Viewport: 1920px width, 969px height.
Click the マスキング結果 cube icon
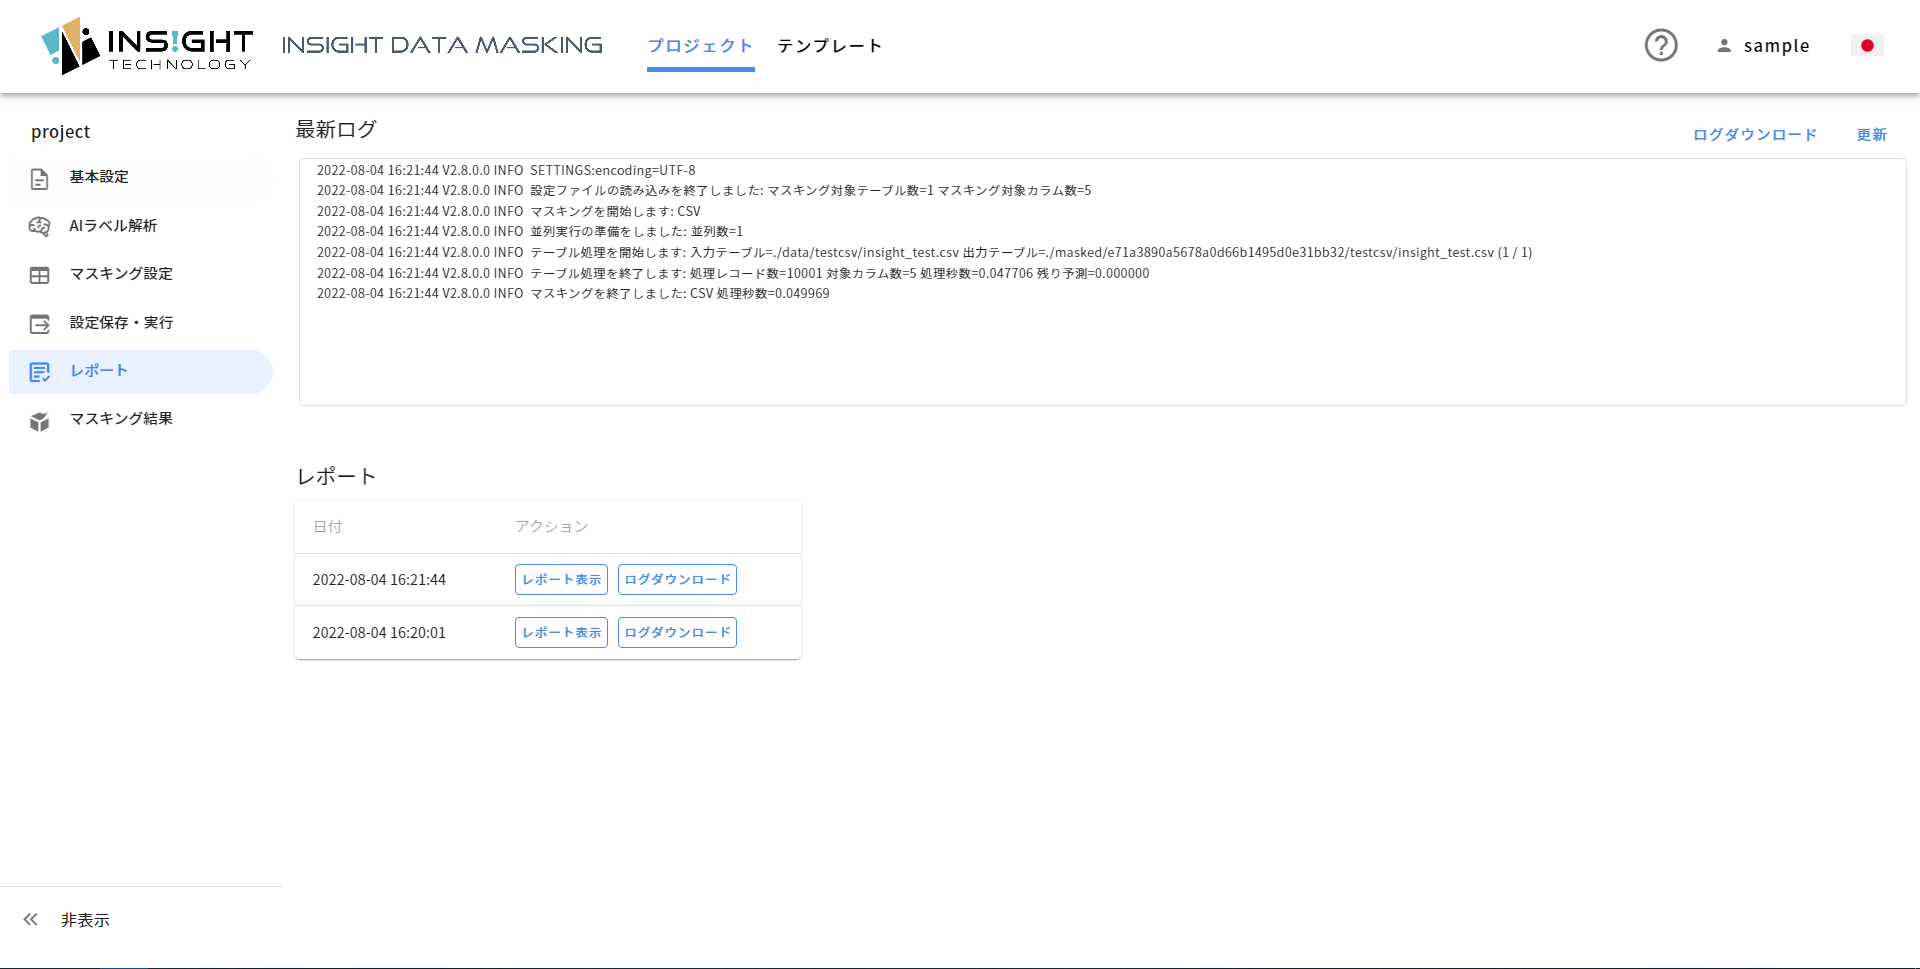[40, 421]
